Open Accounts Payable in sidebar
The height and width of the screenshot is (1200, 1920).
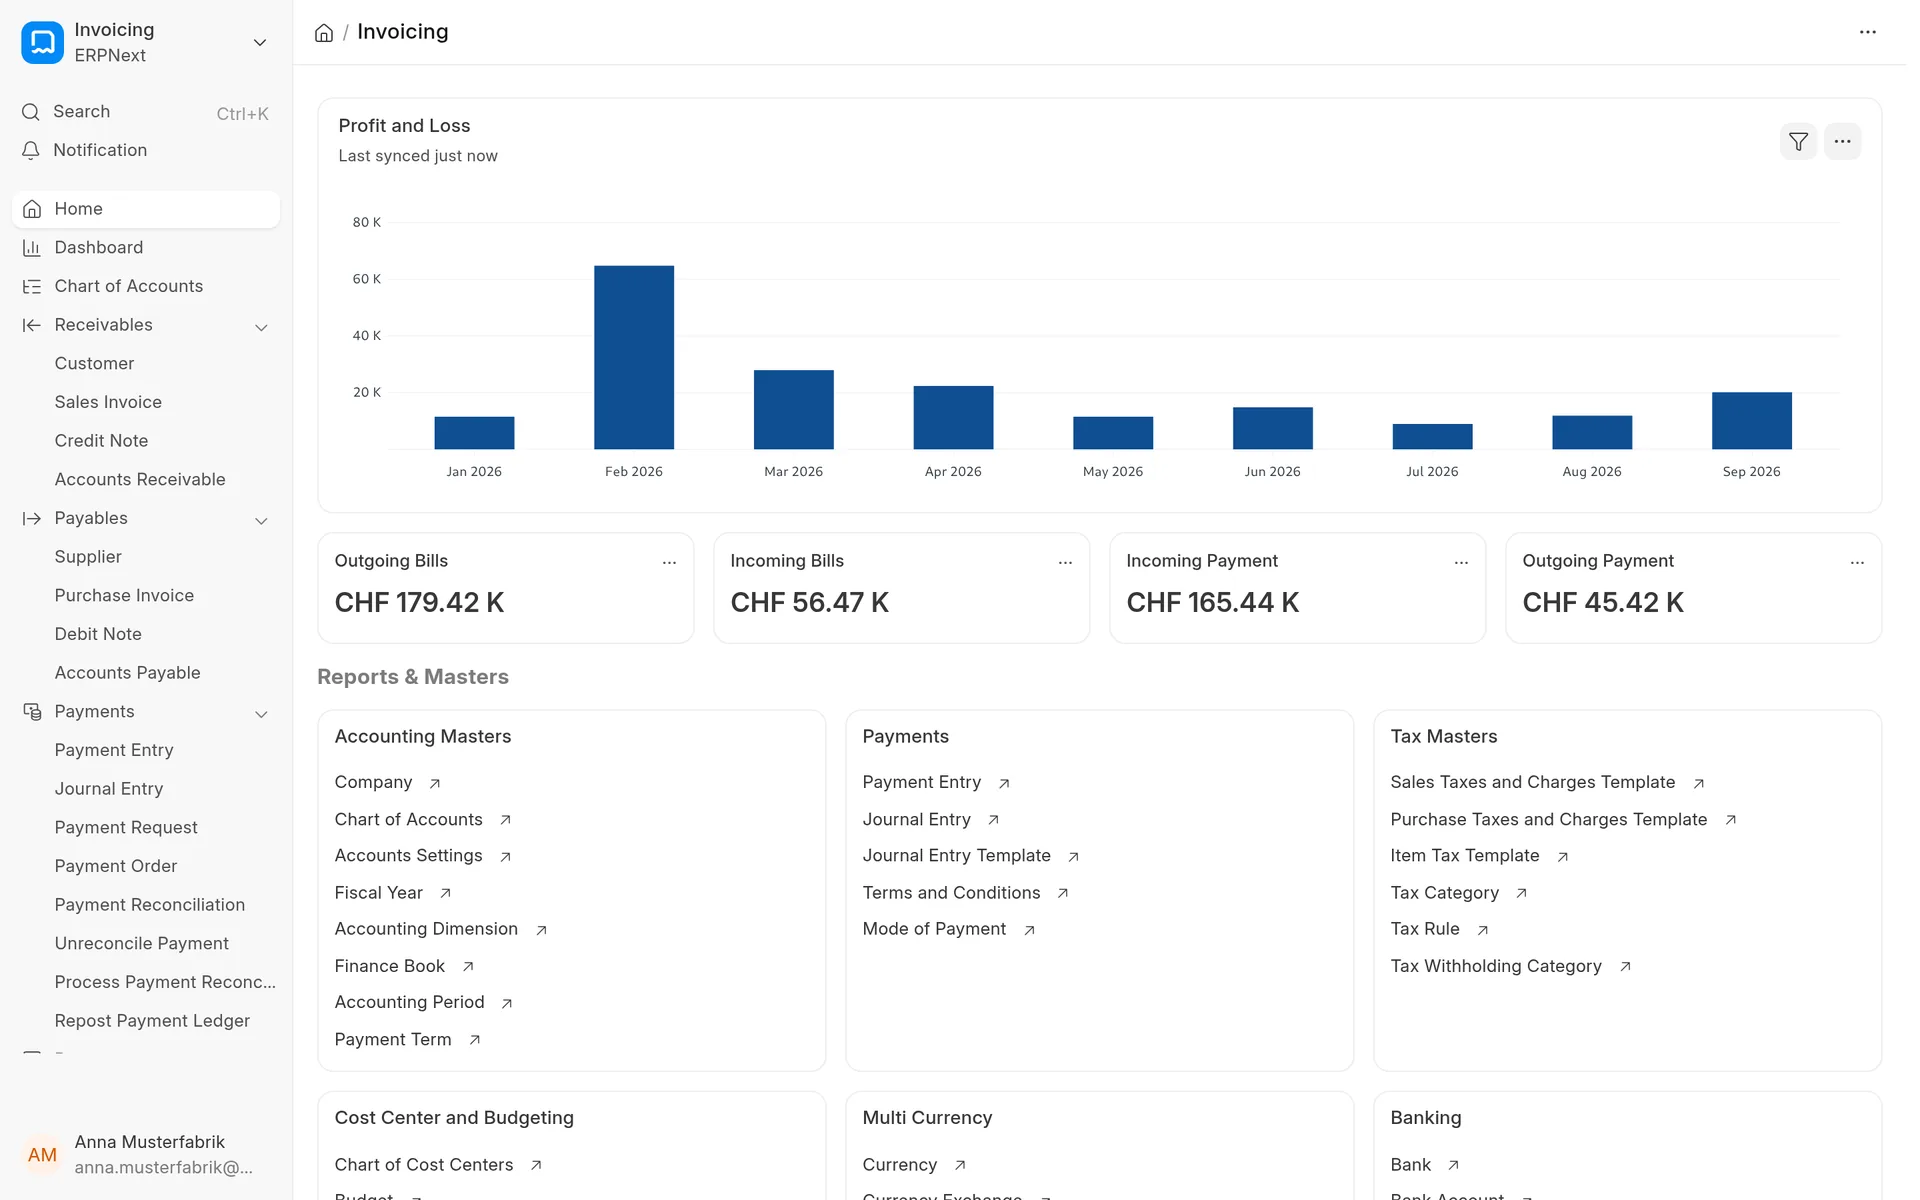tap(127, 673)
